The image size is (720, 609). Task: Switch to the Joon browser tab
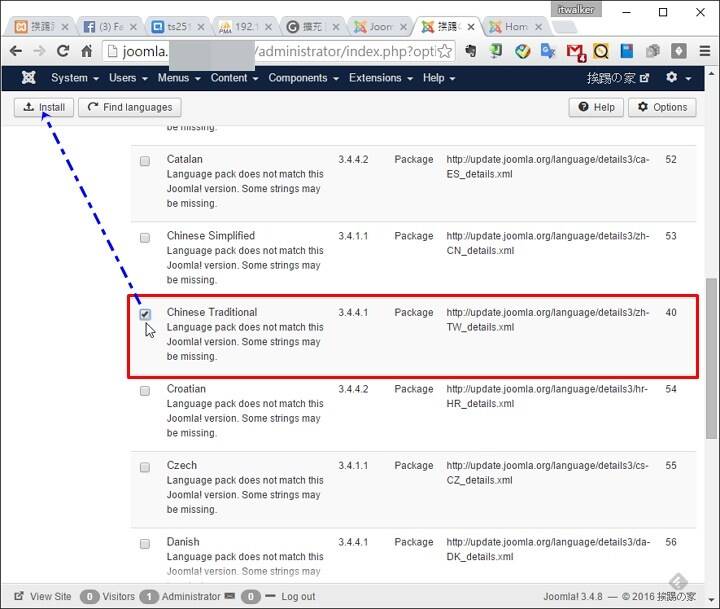point(379,27)
